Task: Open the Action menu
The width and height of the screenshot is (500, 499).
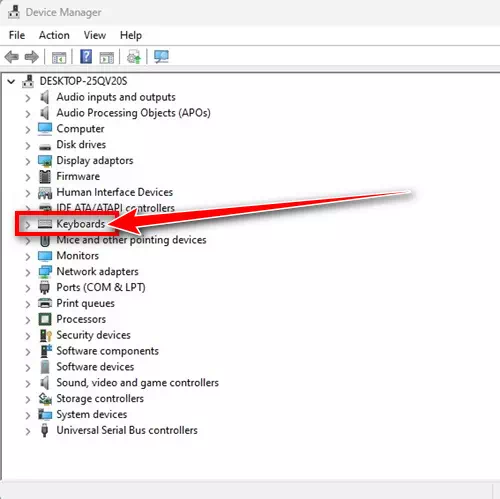Action: click(x=54, y=35)
